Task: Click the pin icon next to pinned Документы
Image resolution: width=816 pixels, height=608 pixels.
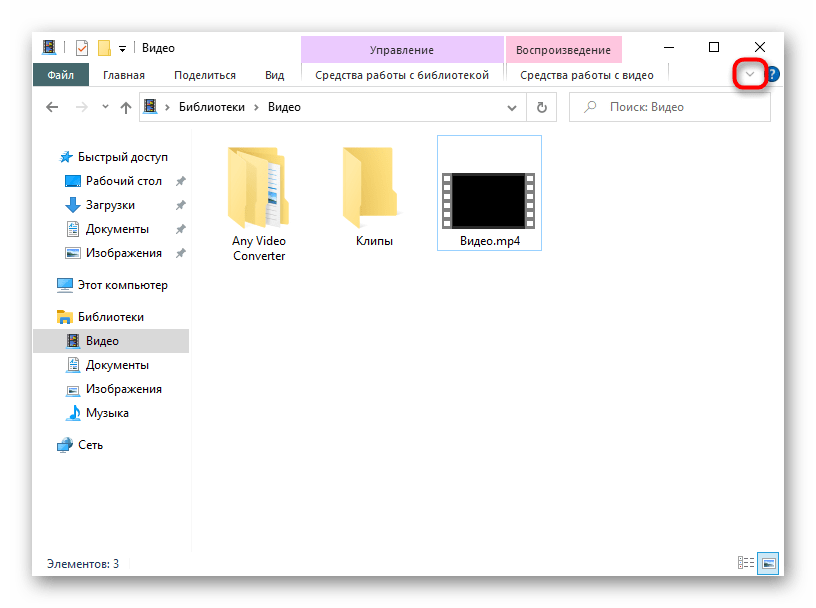Action: coord(181,229)
